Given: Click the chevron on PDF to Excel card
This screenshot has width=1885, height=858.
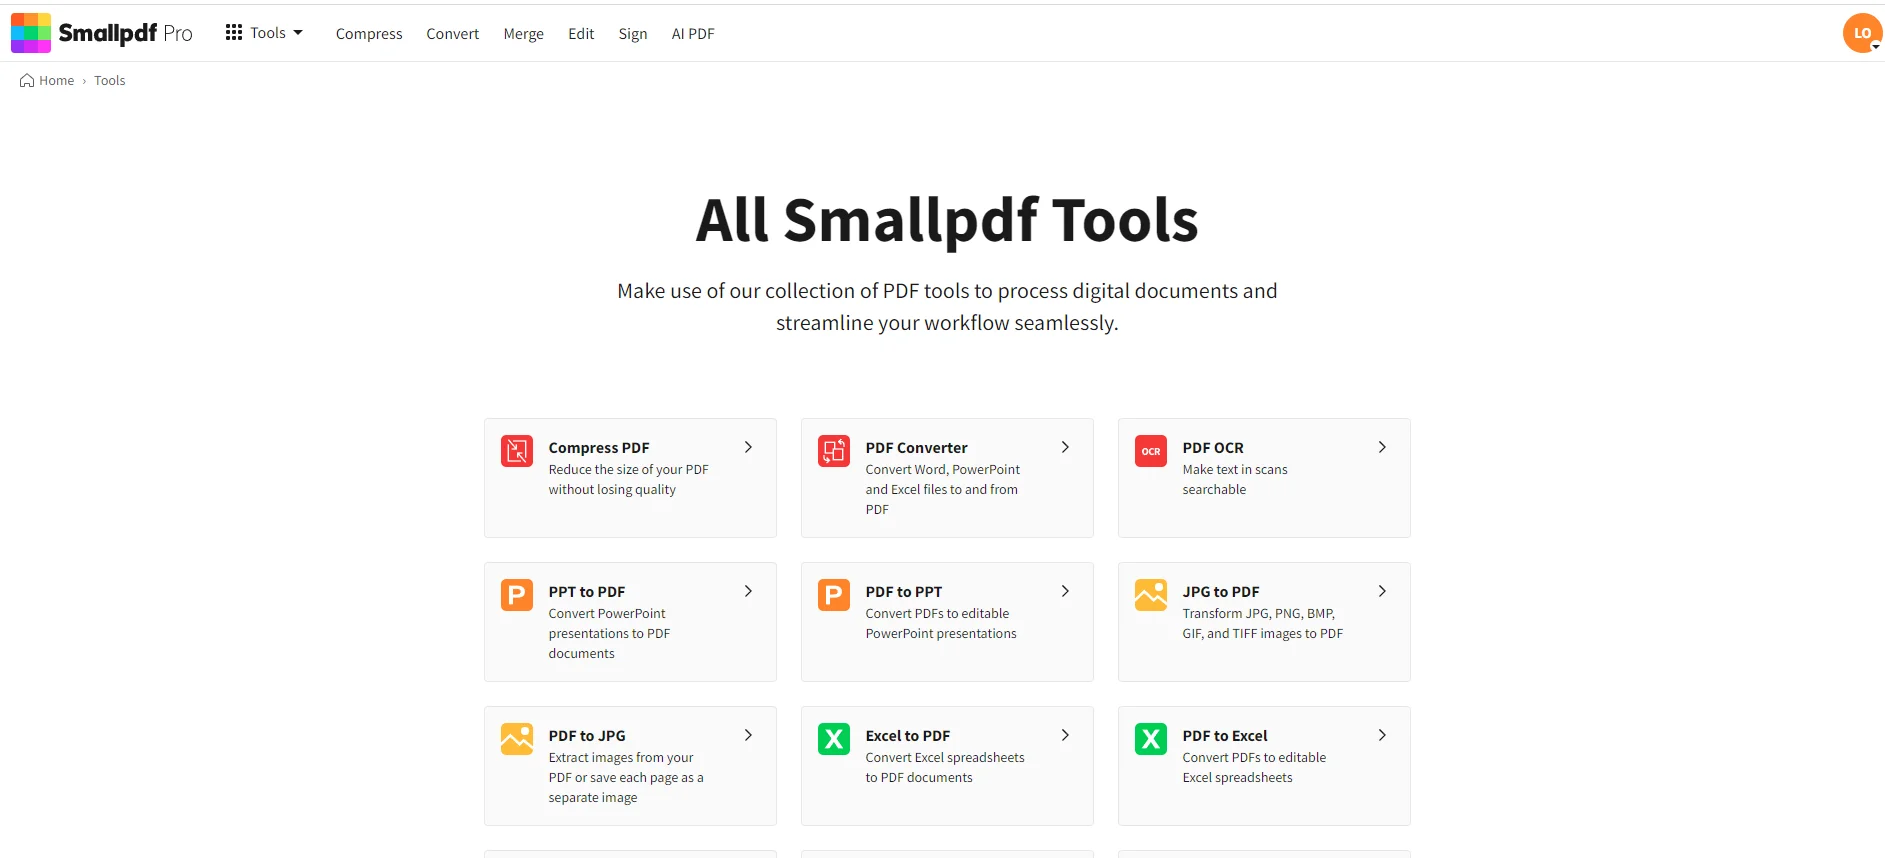Looking at the screenshot, I should click(1382, 735).
